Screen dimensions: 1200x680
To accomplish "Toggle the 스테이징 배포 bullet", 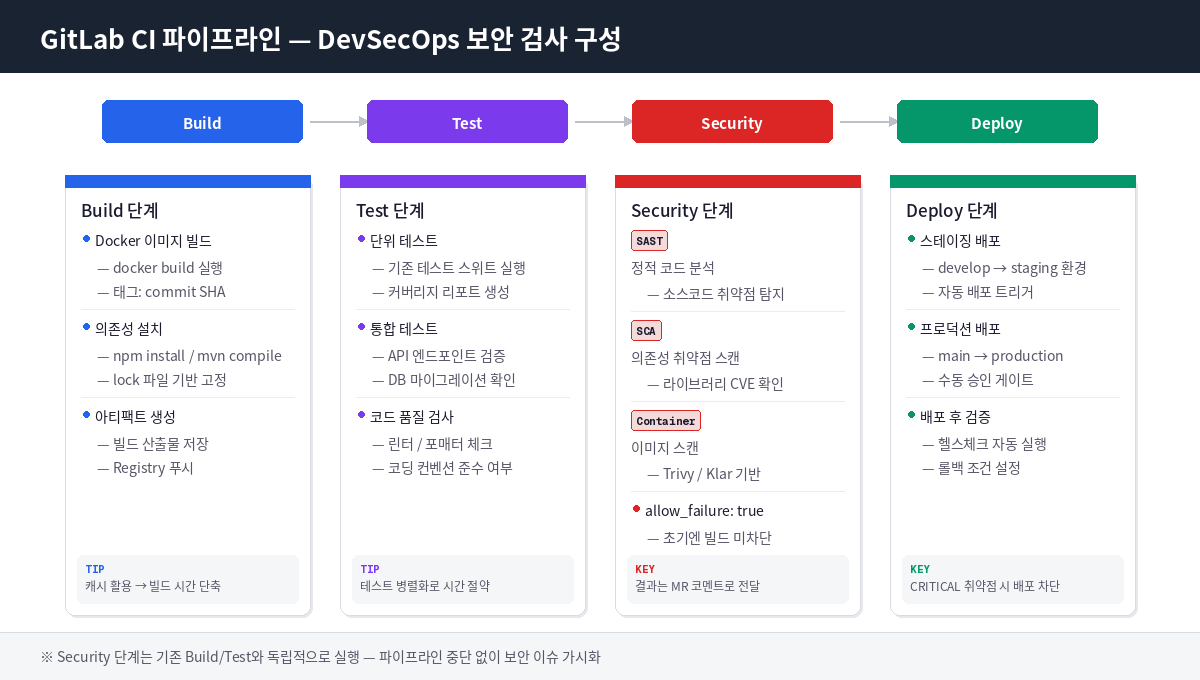I will pos(913,240).
